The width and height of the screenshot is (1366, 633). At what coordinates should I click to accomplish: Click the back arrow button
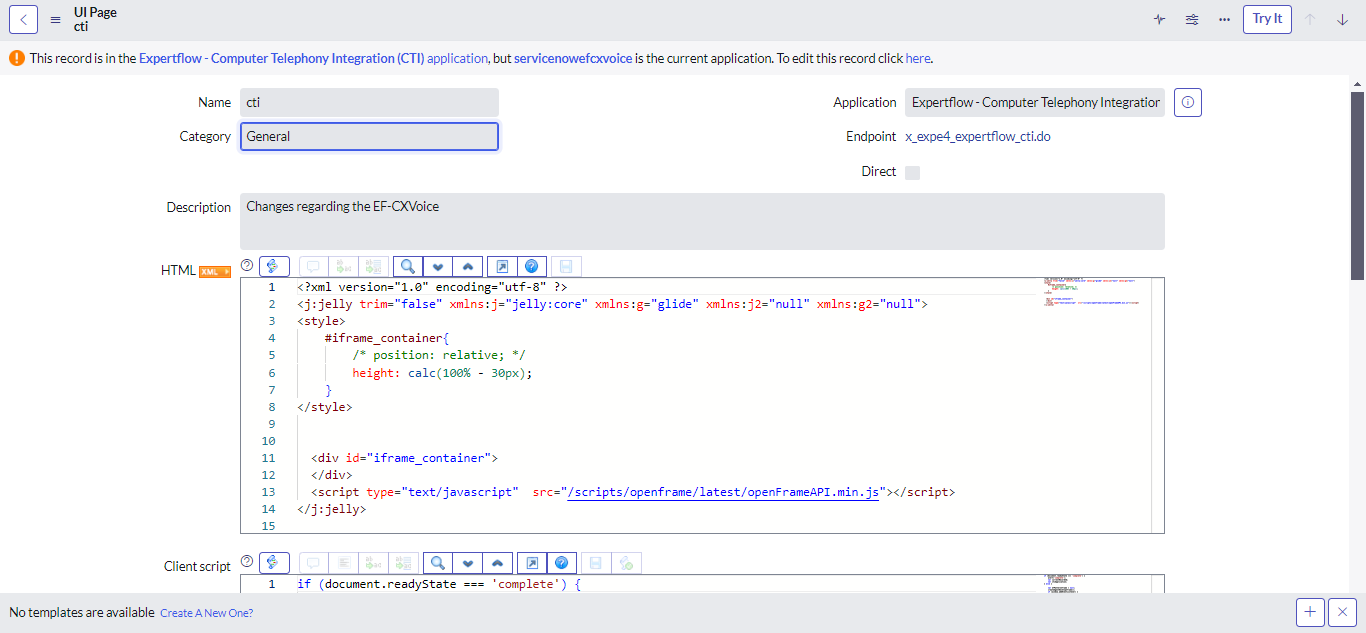coord(23,19)
